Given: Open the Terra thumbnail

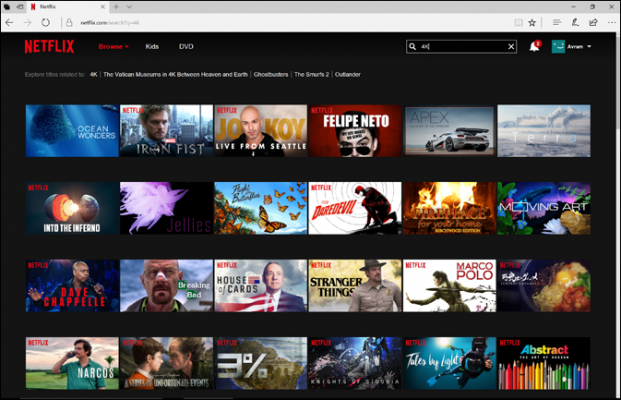Looking at the screenshot, I should pos(544,131).
